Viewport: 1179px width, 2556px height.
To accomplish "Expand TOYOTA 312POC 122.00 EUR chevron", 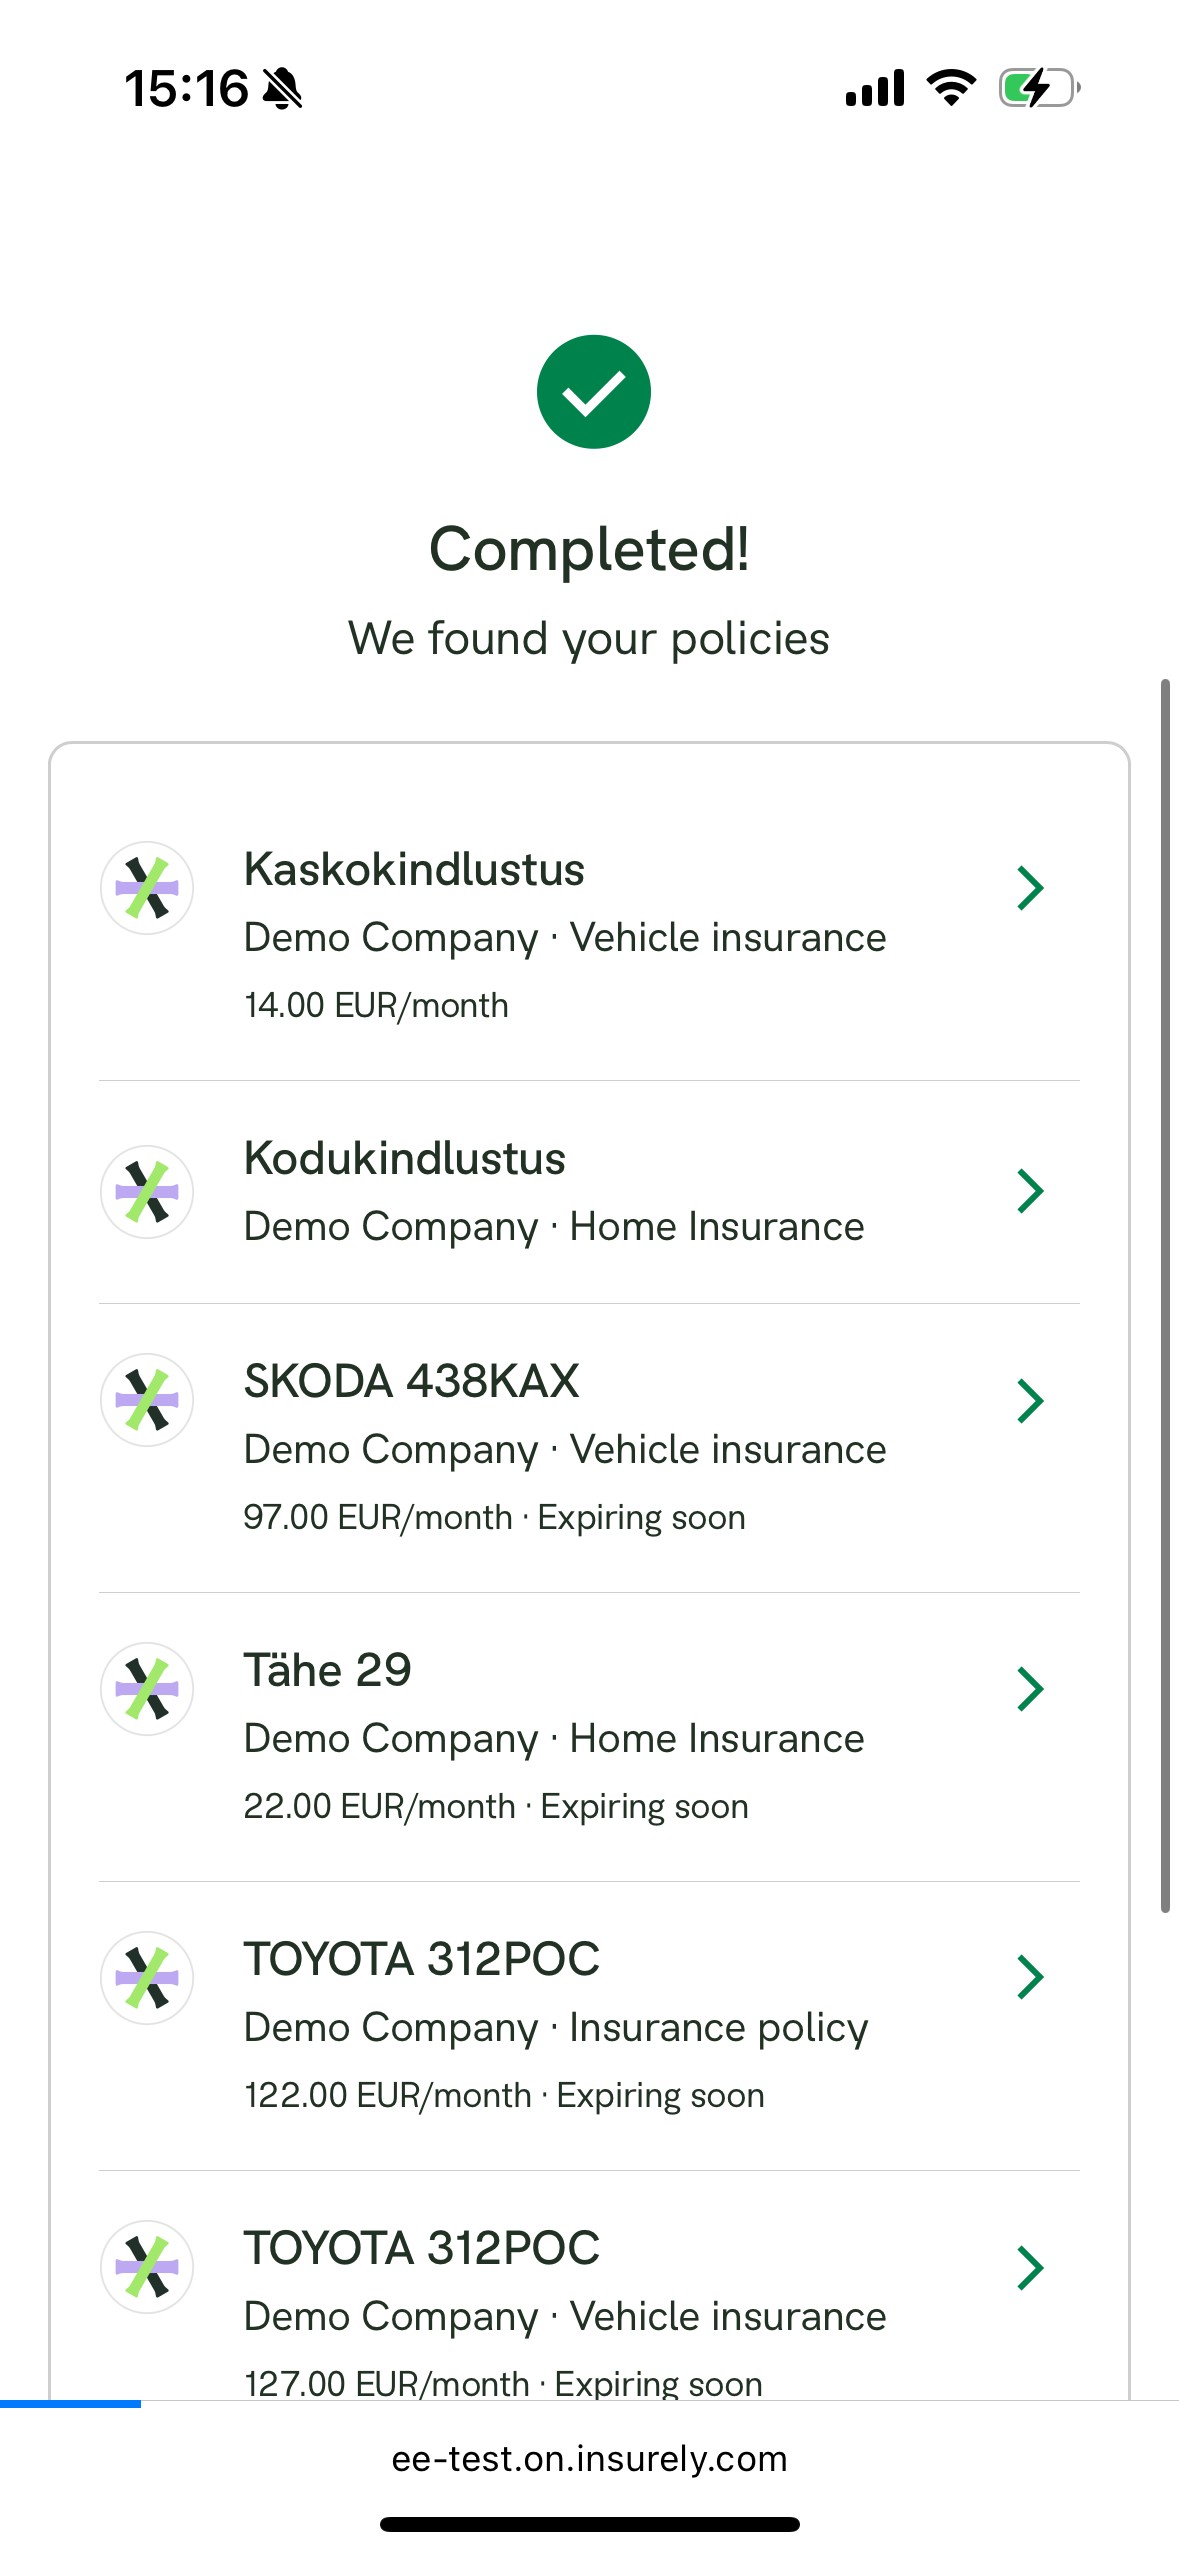I will (x=1030, y=1977).
